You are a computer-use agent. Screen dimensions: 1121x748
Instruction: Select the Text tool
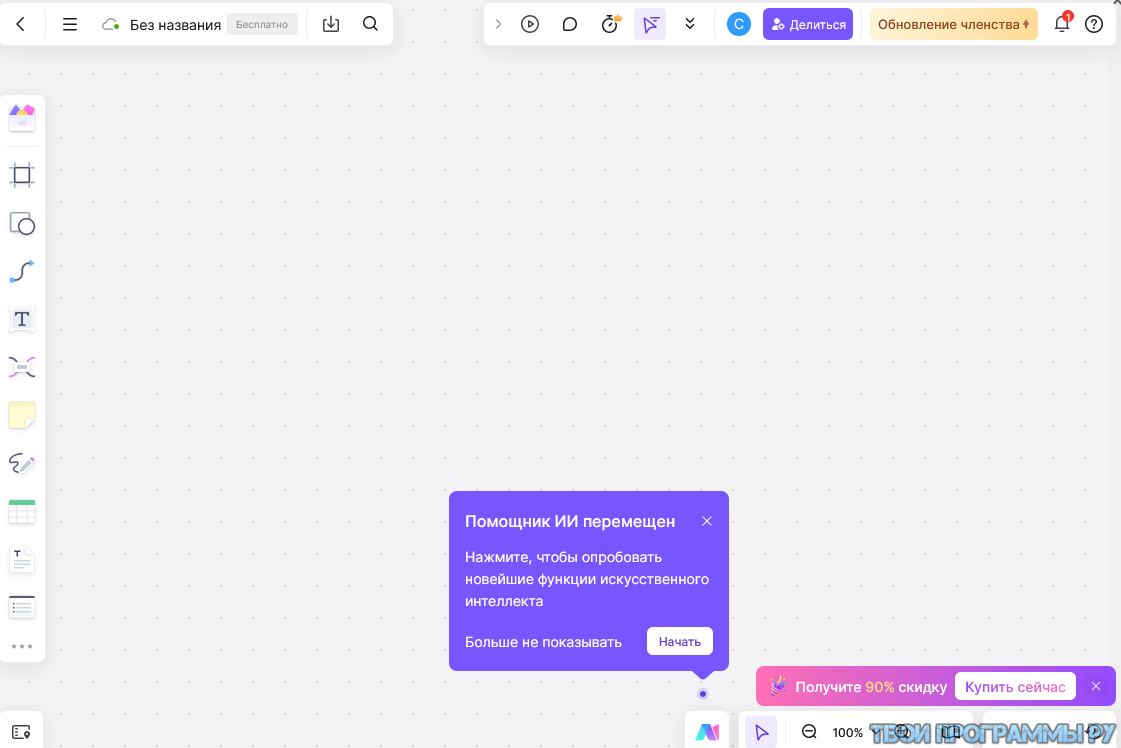click(22, 320)
